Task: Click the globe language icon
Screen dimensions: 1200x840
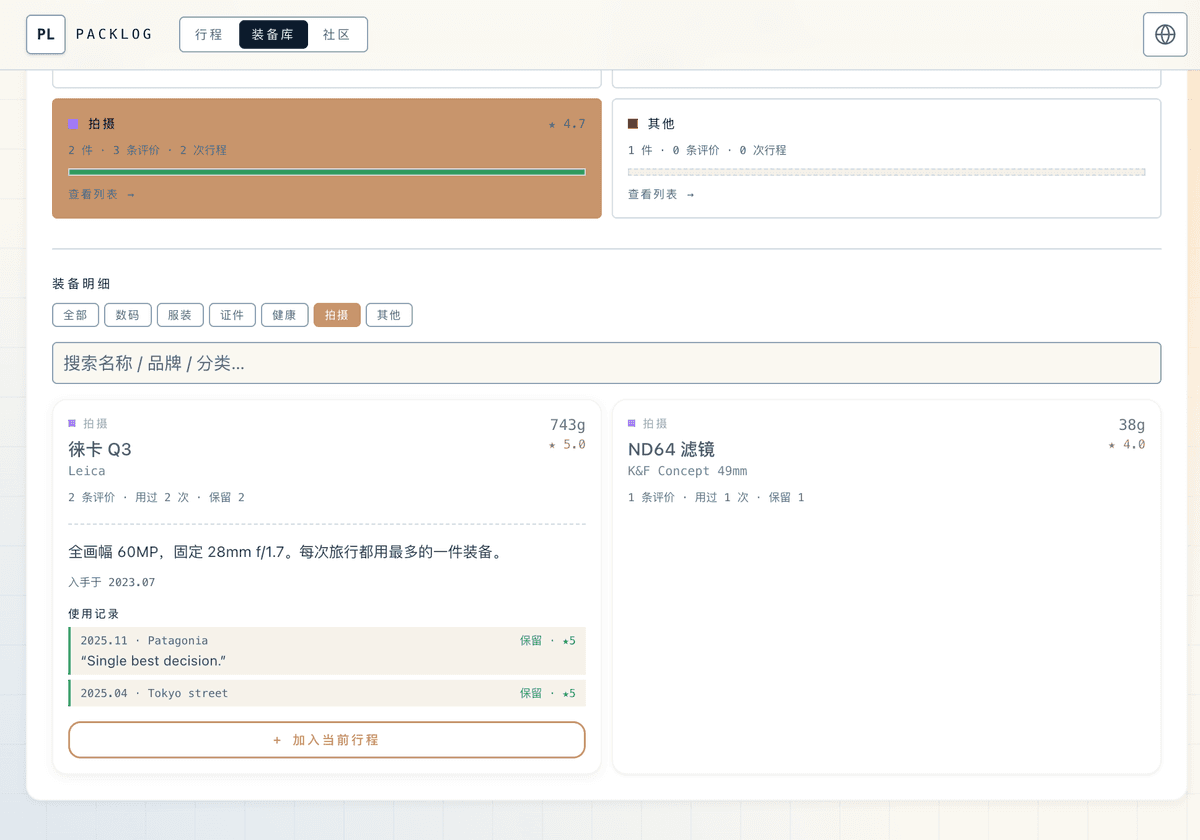Action: 1165,34
